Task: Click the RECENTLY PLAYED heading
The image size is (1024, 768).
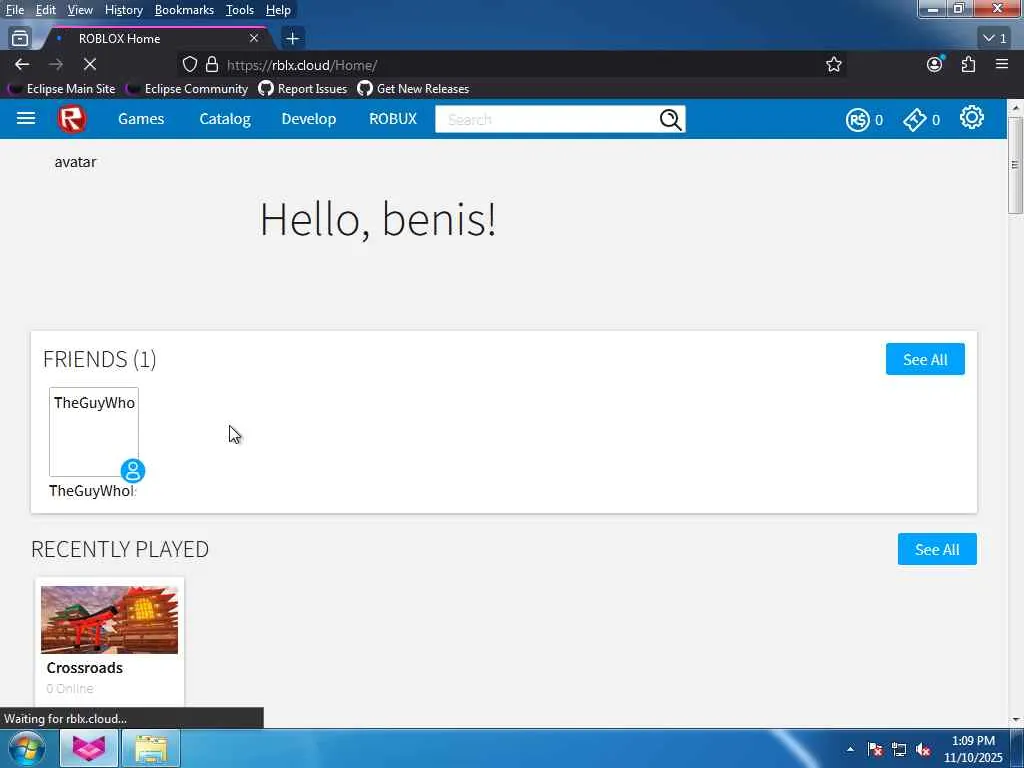Action: tap(120, 549)
